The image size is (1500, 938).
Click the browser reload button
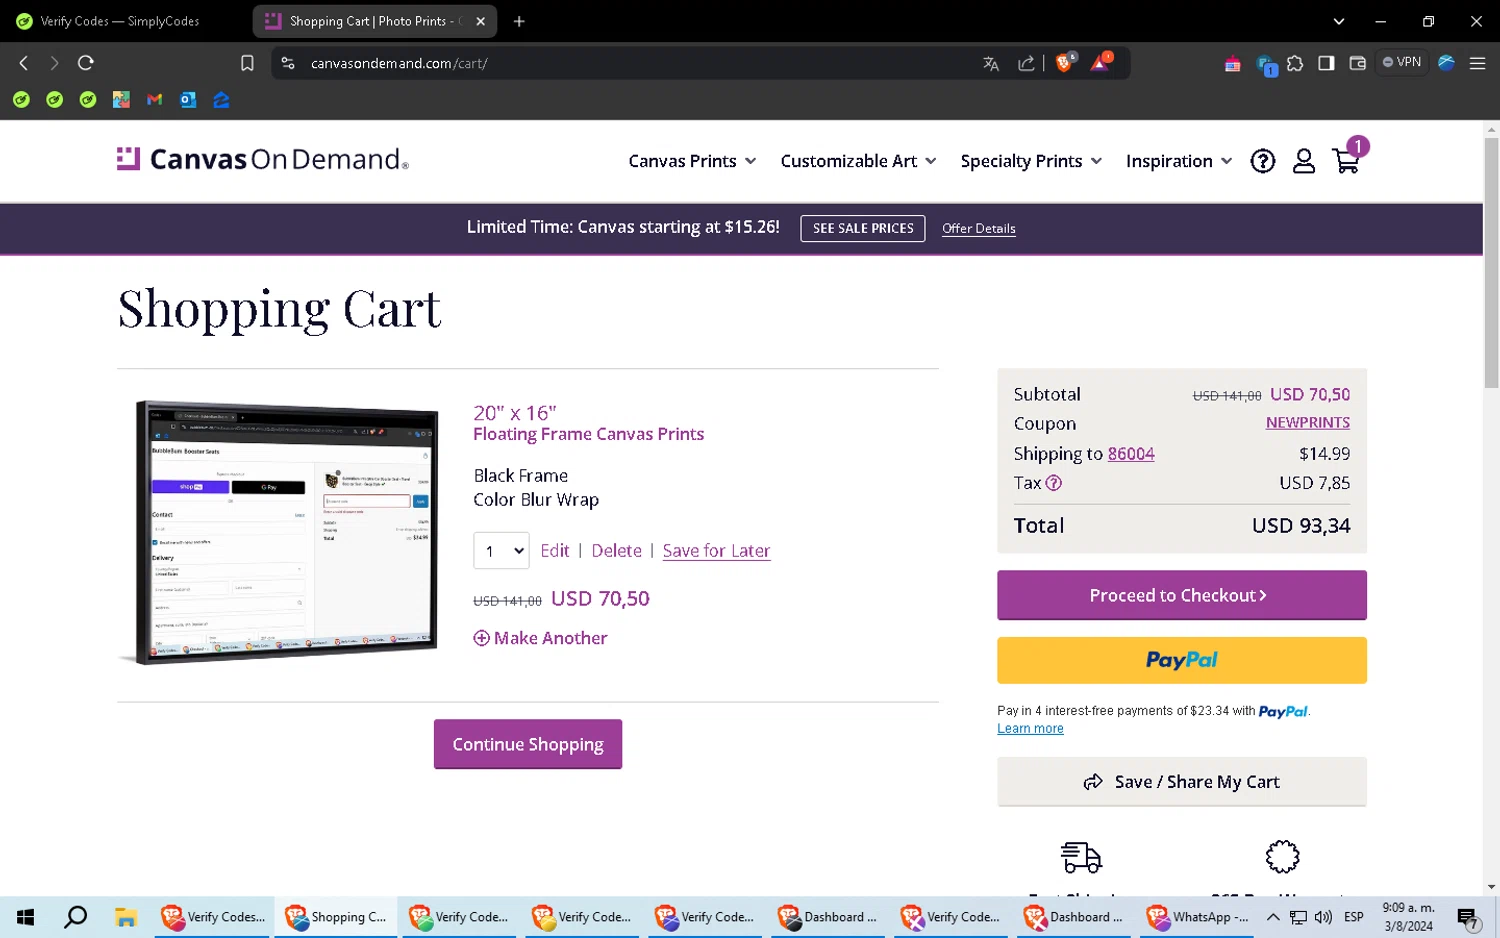click(86, 63)
